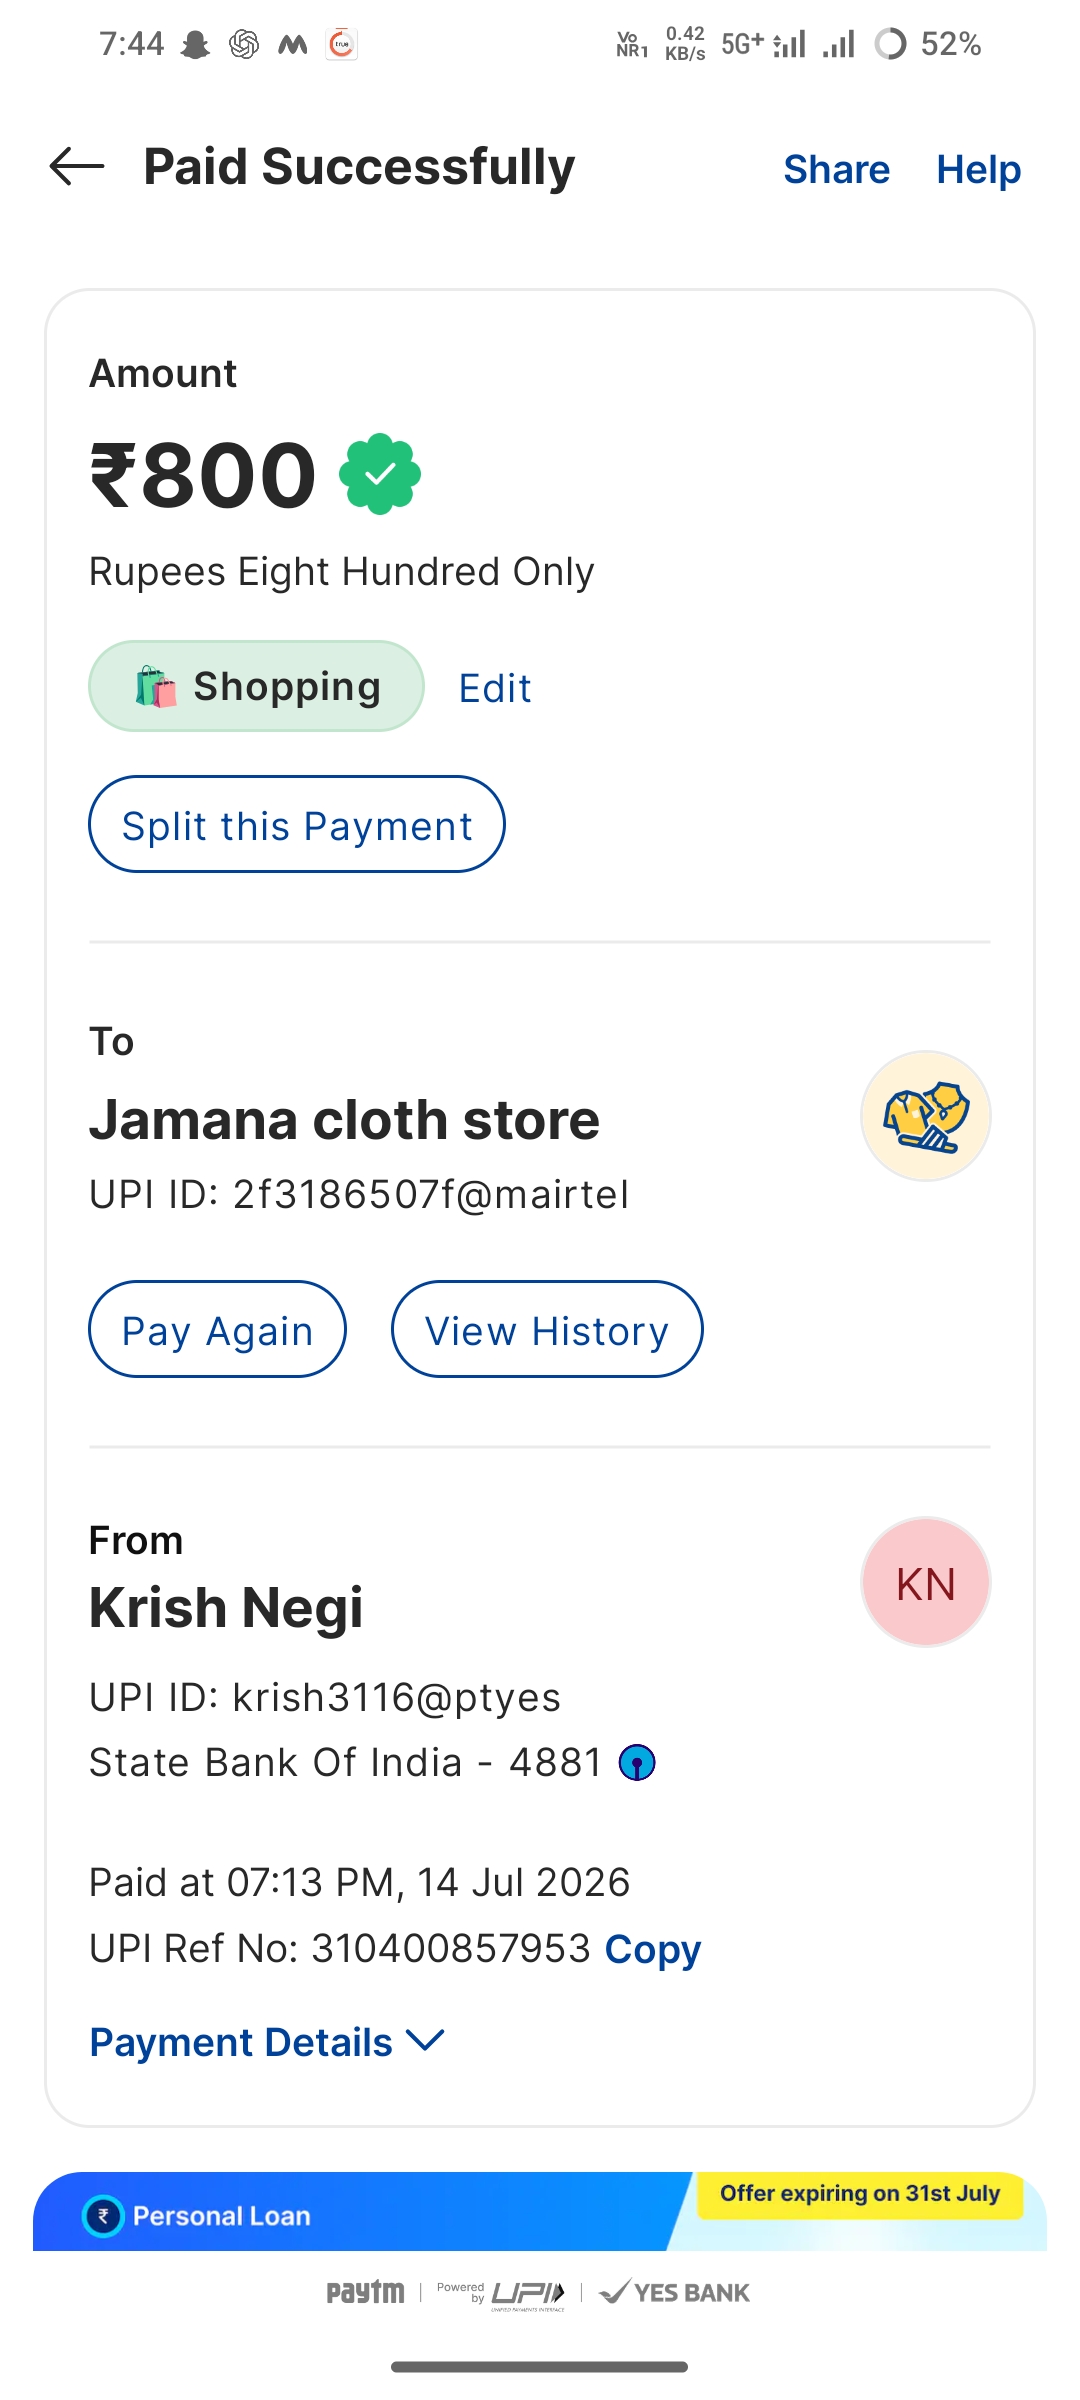Open the Jamana cloth store merchant avatar
Viewport: 1080px width, 2400px height.
point(926,1116)
